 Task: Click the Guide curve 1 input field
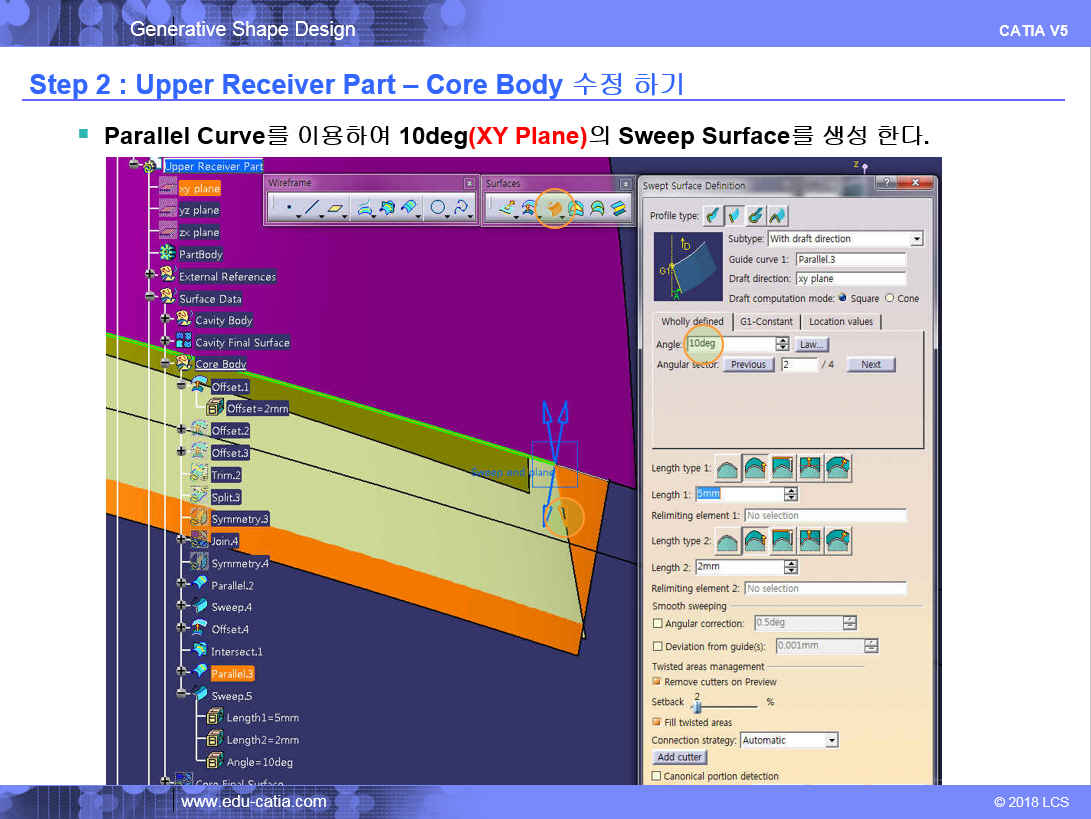pos(850,259)
